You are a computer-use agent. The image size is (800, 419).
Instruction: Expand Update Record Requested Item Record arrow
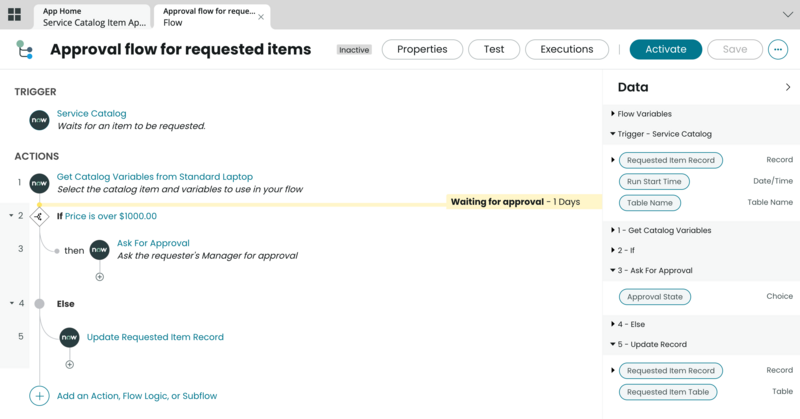pyautogui.click(x=612, y=371)
